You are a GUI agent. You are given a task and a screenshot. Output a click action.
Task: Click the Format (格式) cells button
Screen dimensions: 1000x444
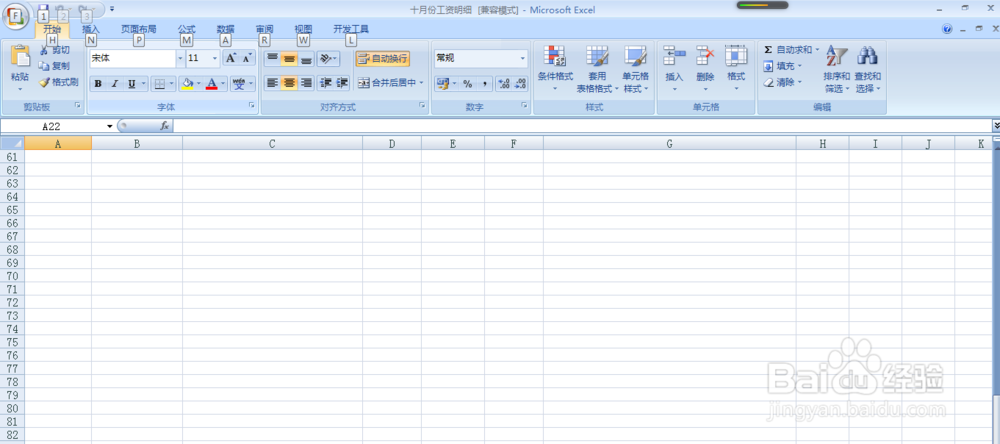tap(736, 69)
